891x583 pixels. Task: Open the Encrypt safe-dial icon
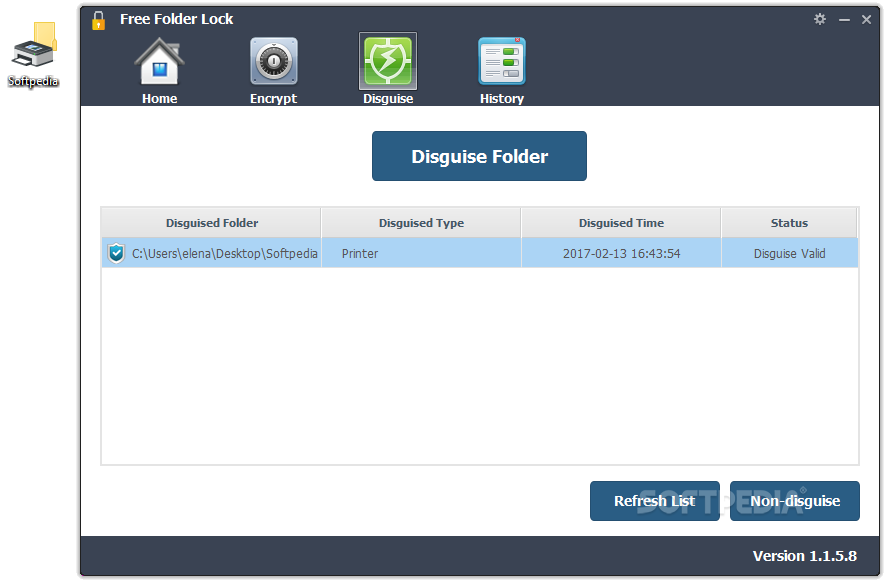click(x=274, y=61)
